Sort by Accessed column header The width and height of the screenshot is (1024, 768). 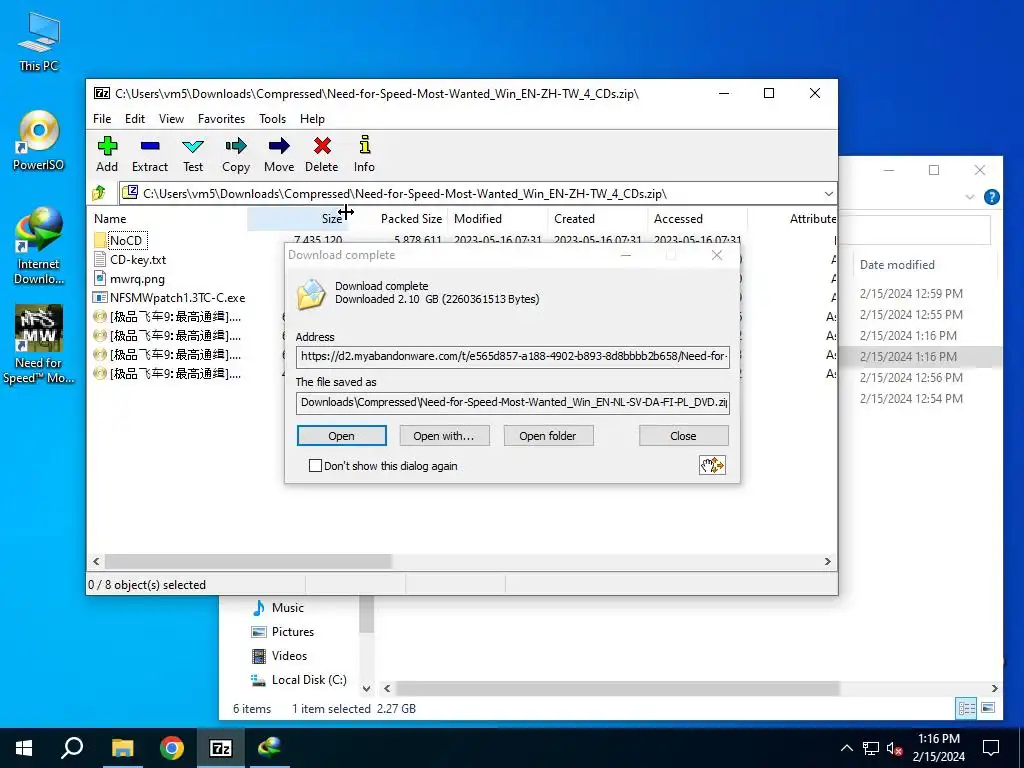coord(697,219)
